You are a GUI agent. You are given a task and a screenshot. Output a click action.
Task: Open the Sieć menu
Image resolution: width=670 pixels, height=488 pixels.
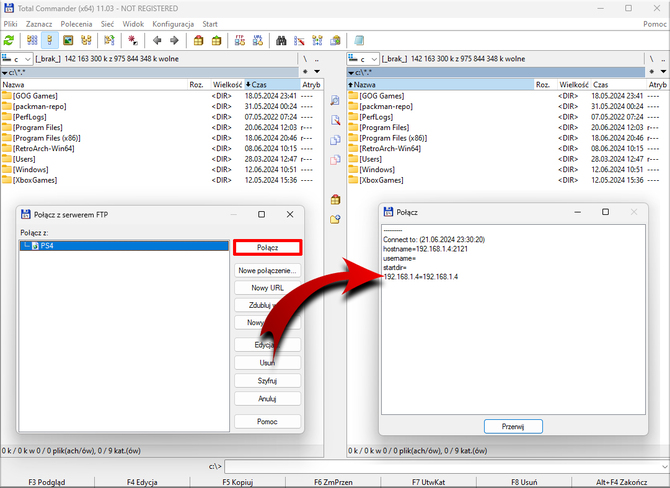click(107, 24)
